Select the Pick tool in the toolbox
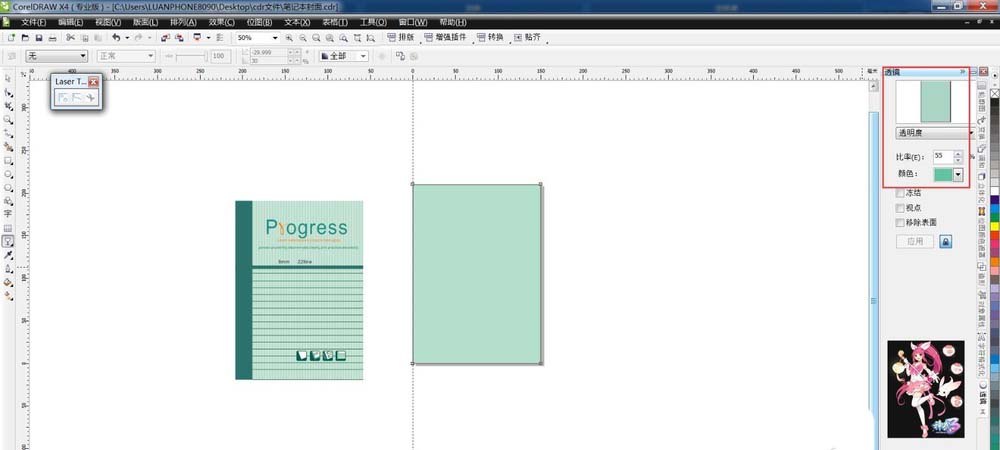The height and width of the screenshot is (450, 1000). tap(8, 78)
